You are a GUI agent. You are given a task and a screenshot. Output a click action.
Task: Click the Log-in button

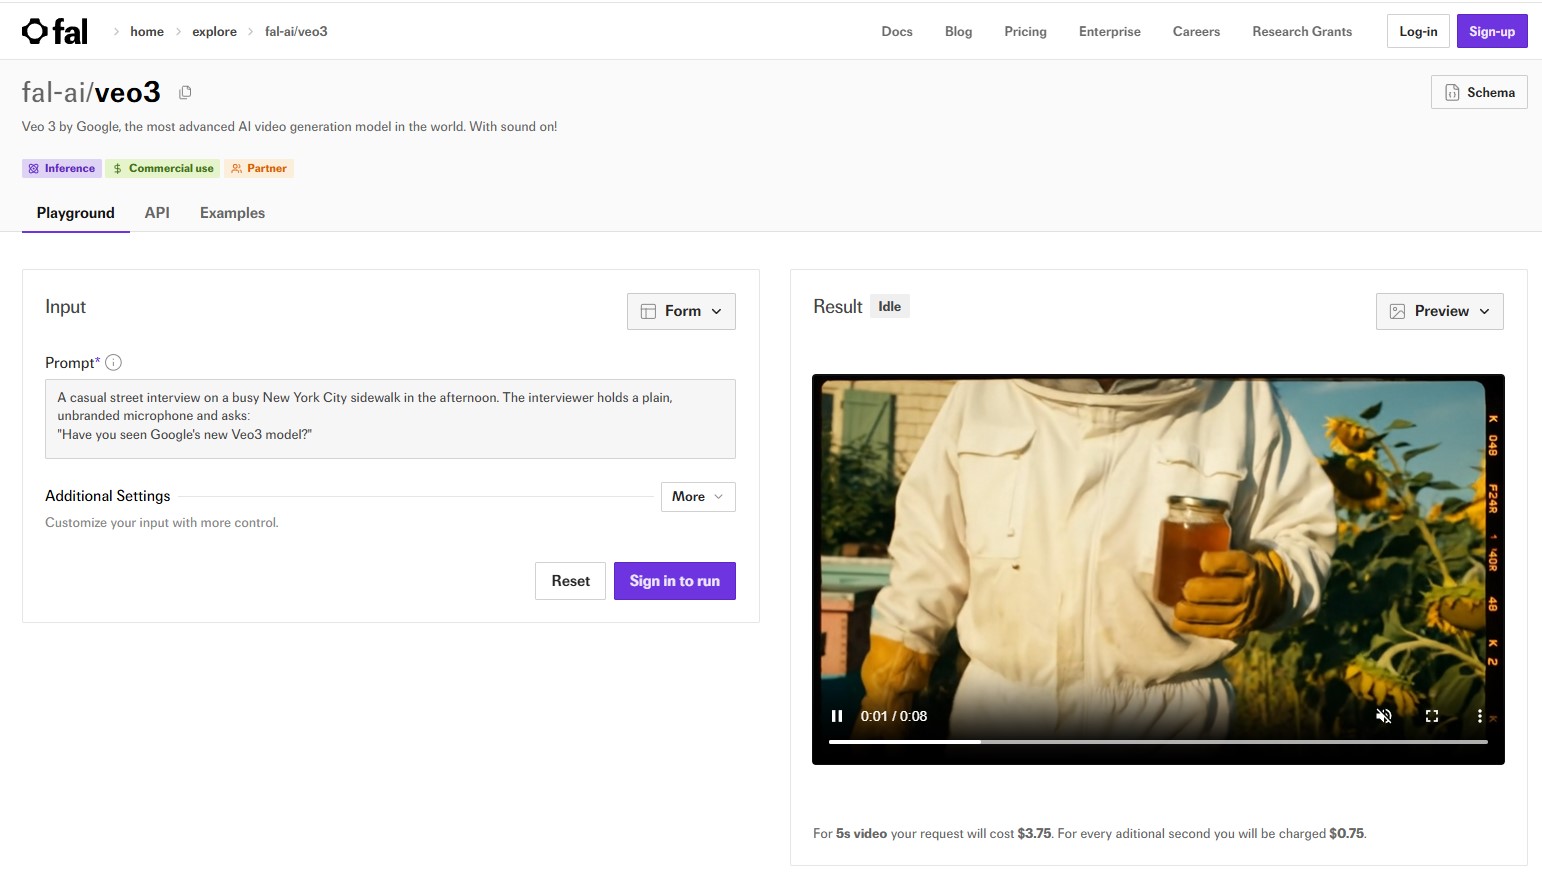1418,32
